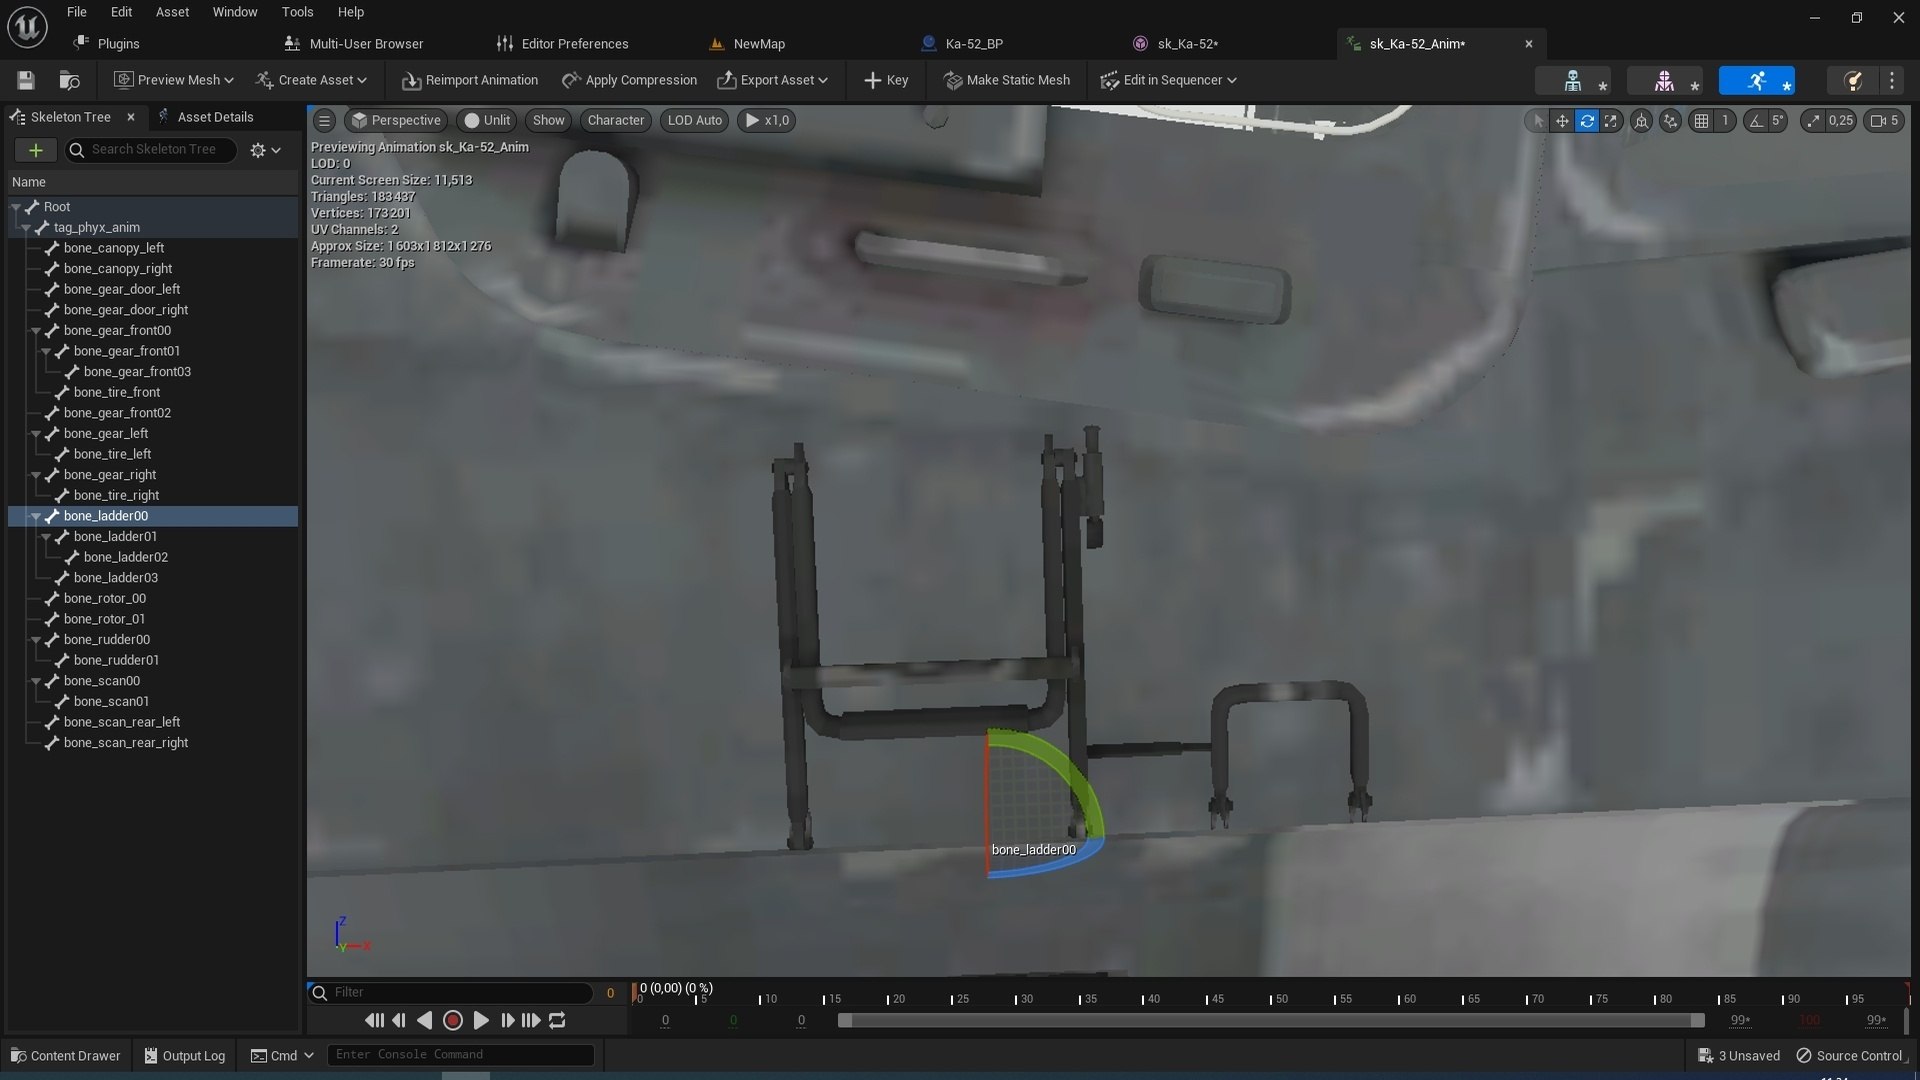
Task: Collapse the bone_ladder00 tree node
Action: click(x=36, y=517)
